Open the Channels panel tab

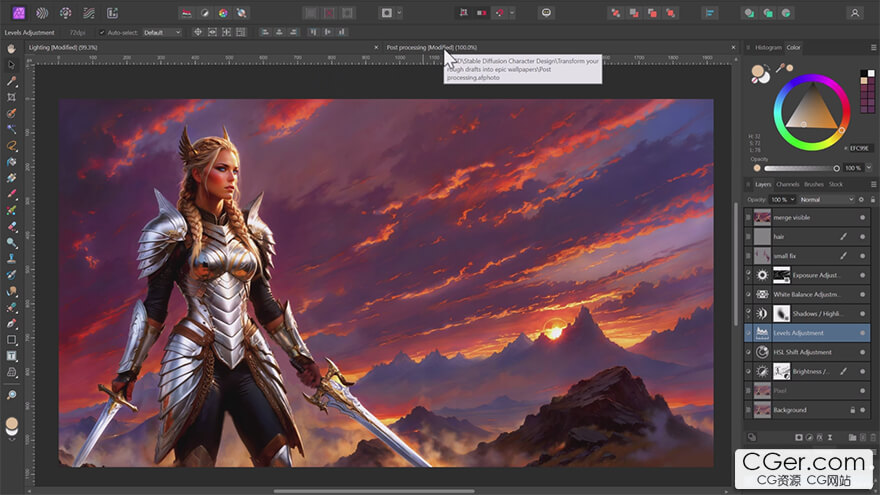click(x=787, y=185)
